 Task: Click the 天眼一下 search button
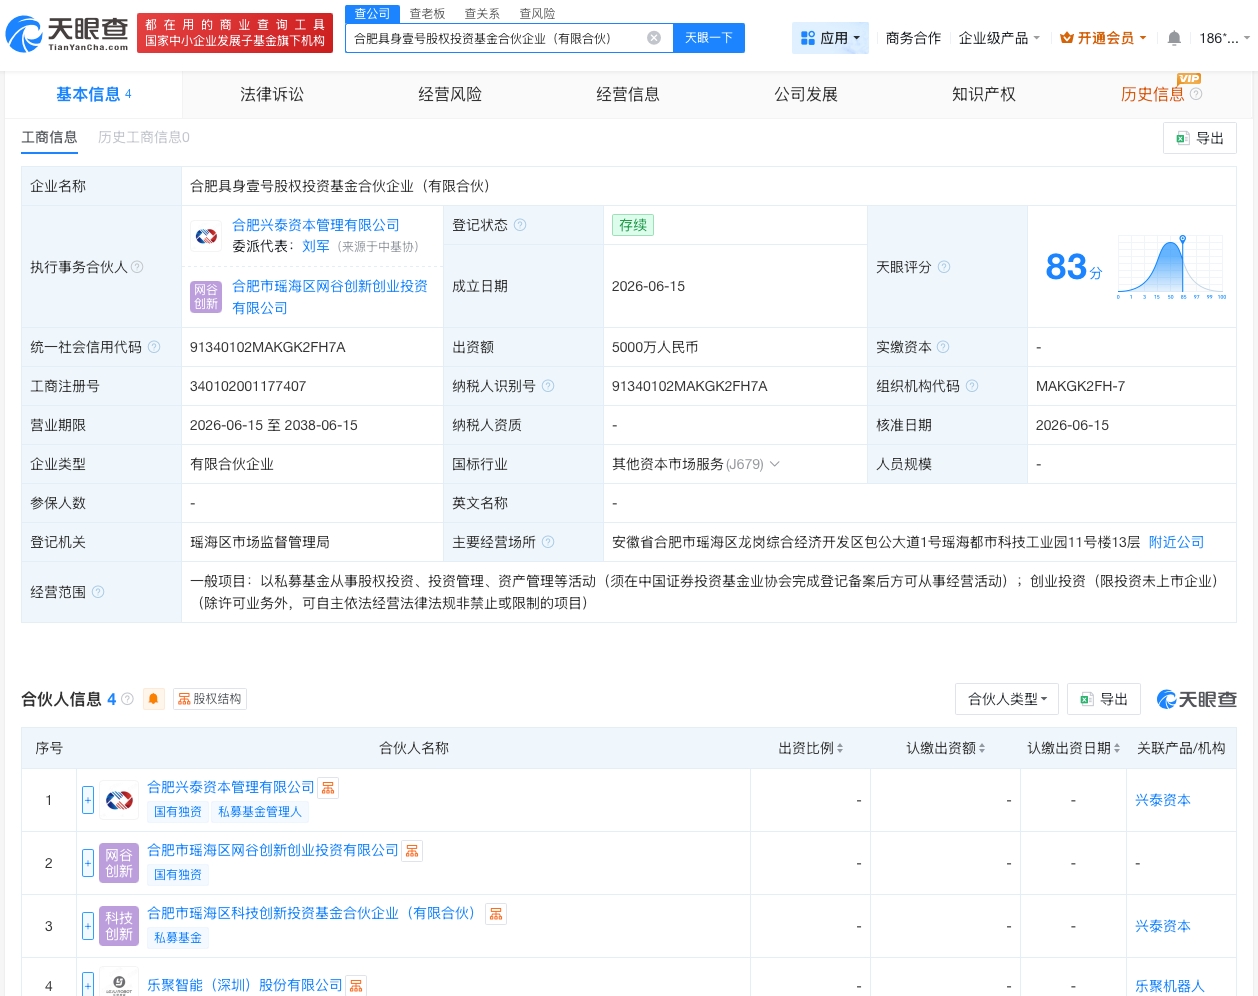tap(708, 38)
